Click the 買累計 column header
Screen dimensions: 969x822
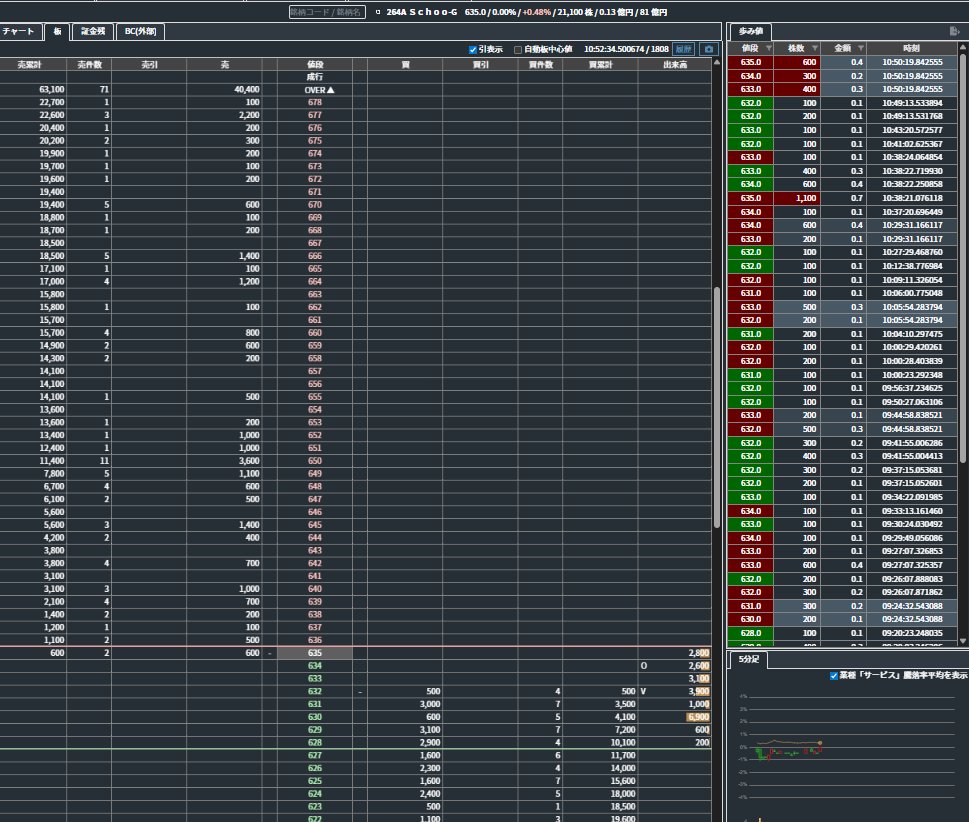tap(600, 64)
